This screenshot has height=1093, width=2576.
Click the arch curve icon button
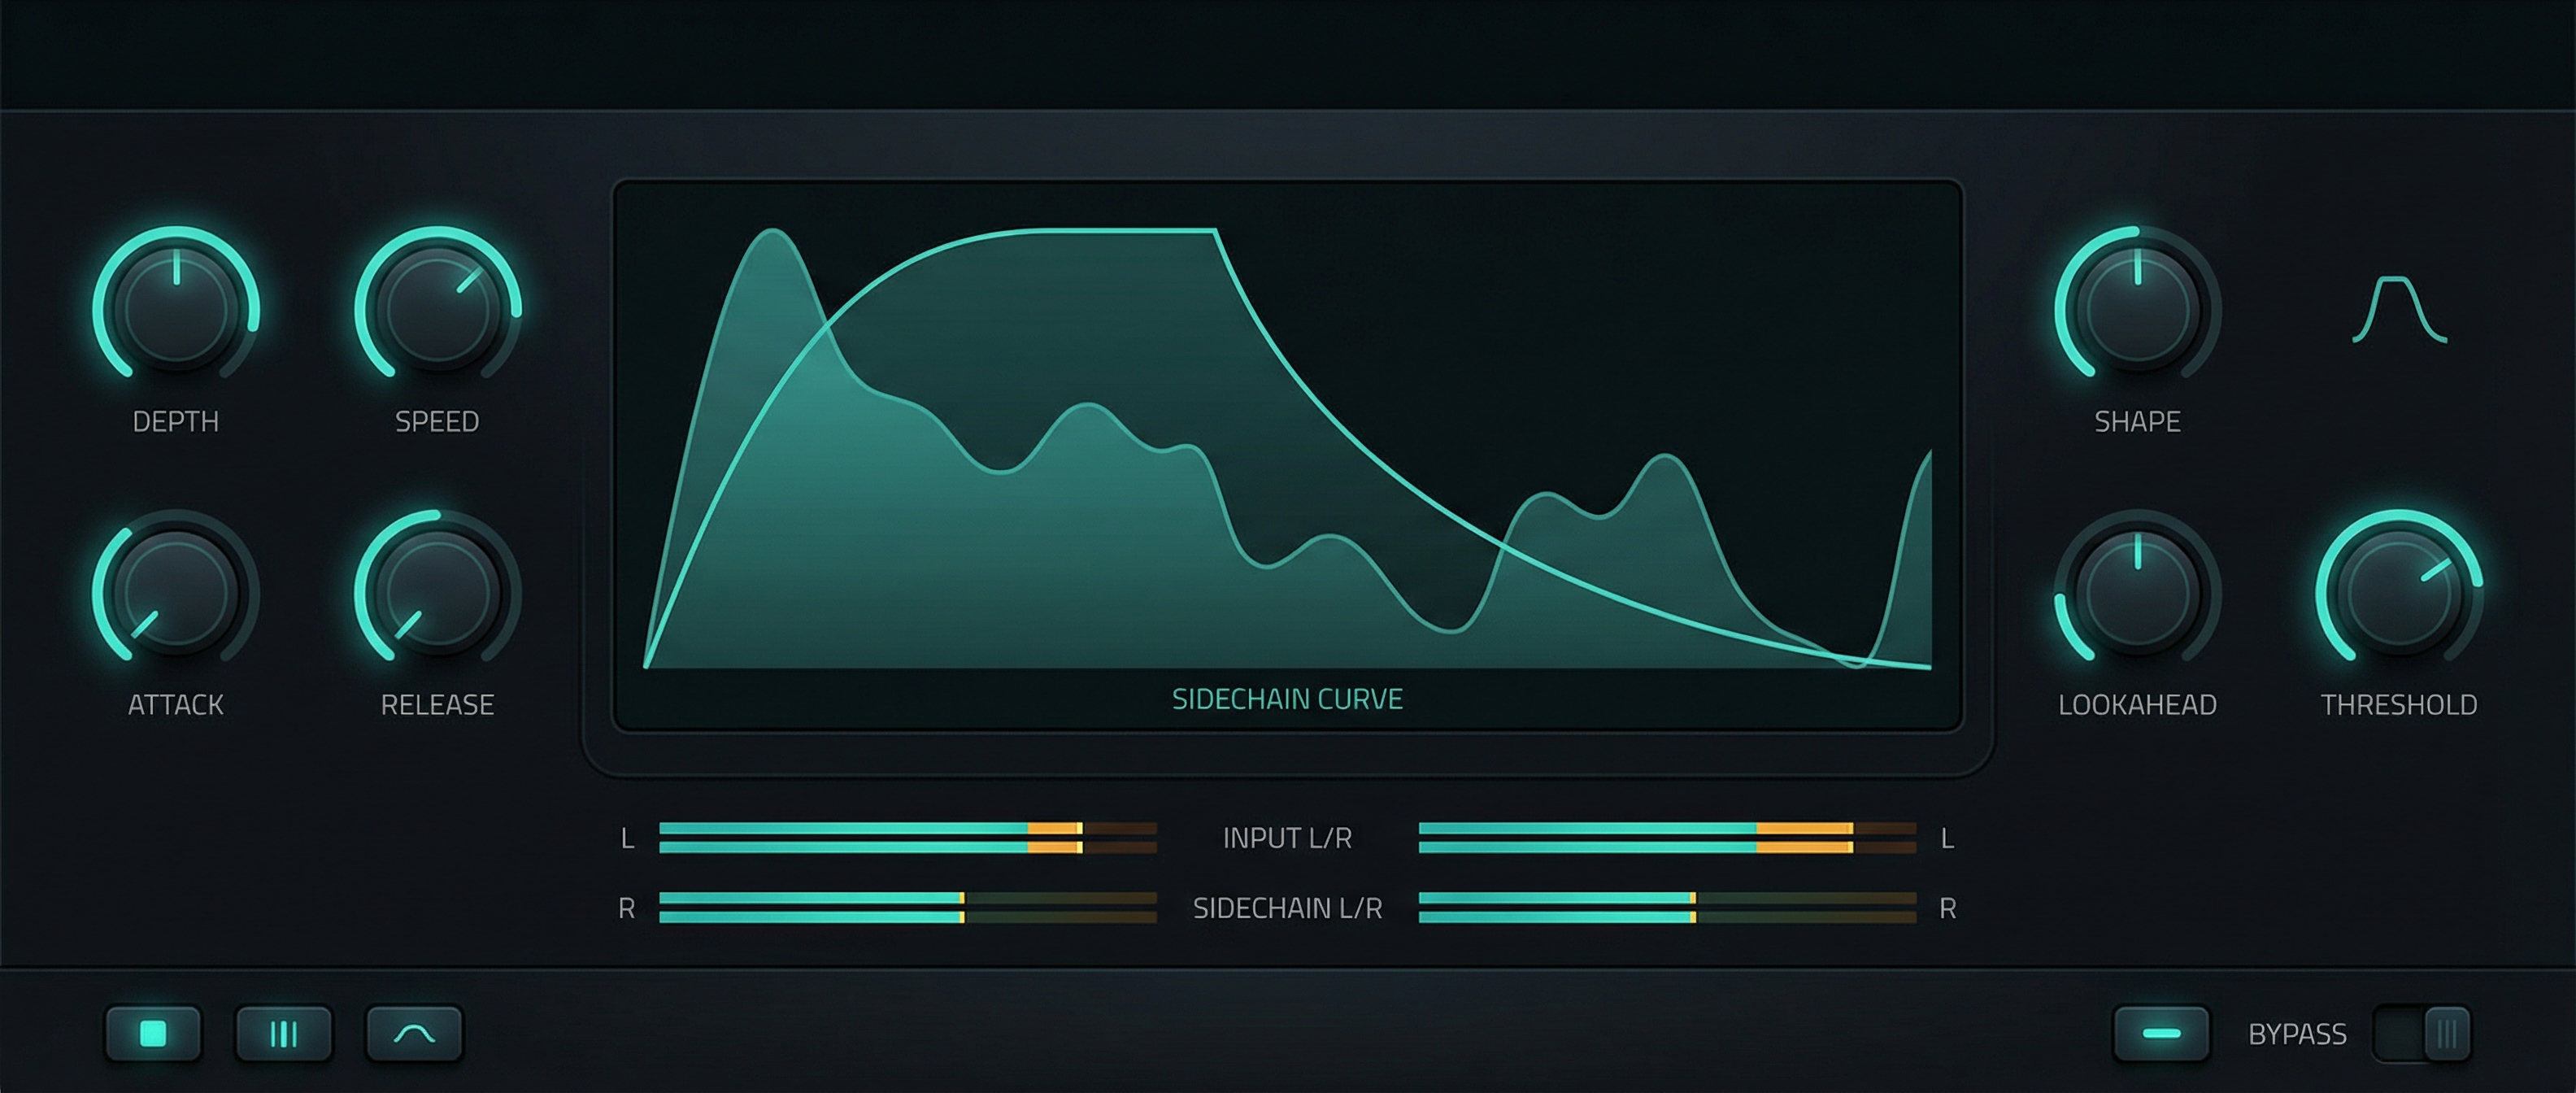(x=414, y=1033)
